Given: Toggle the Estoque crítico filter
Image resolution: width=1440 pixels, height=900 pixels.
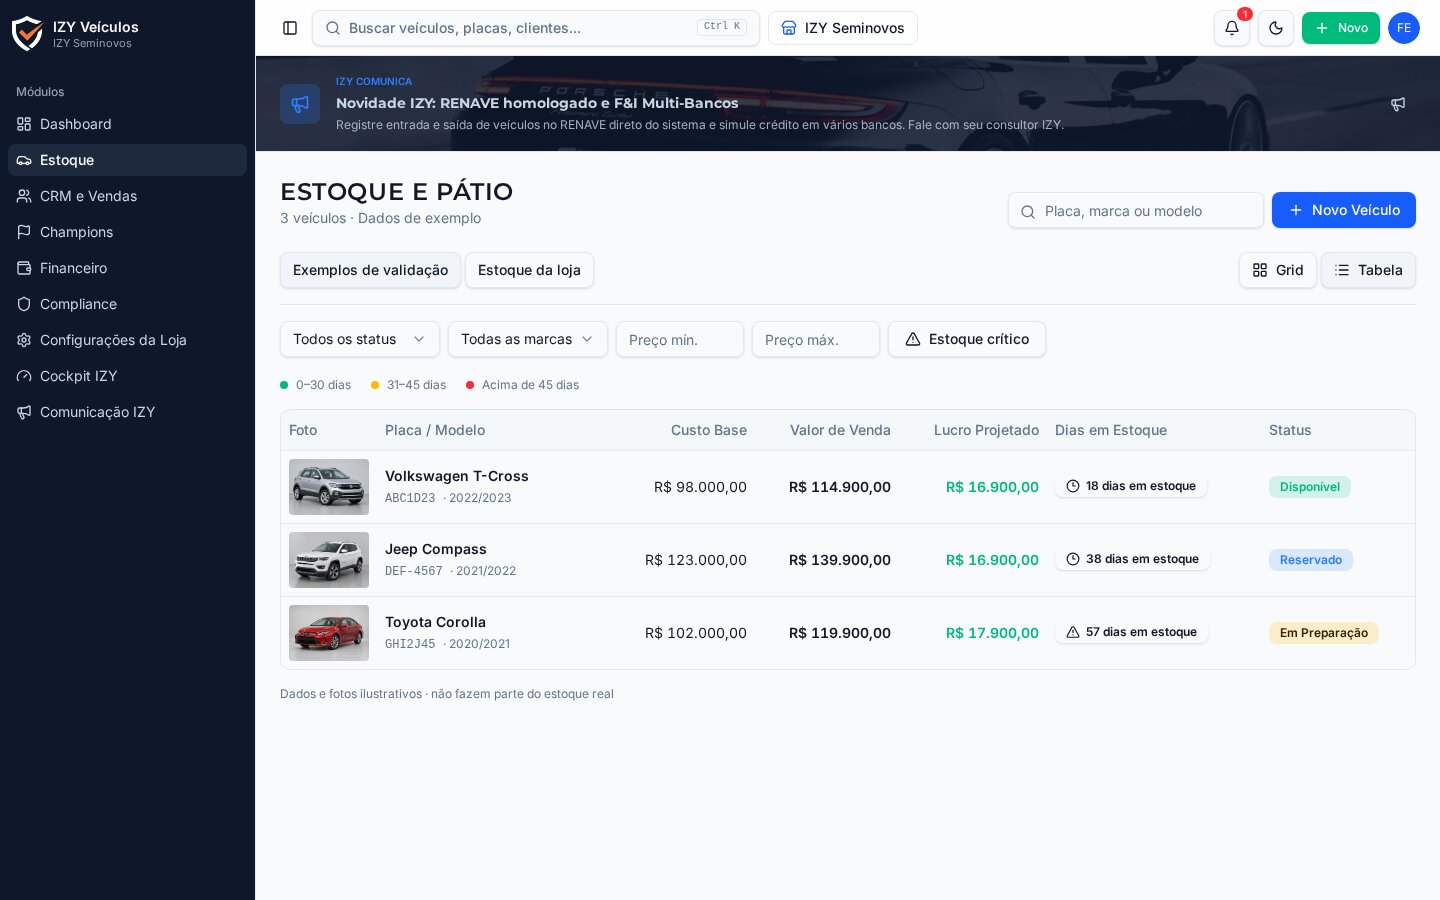Looking at the screenshot, I should pyautogui.click(x=967, y=339).
